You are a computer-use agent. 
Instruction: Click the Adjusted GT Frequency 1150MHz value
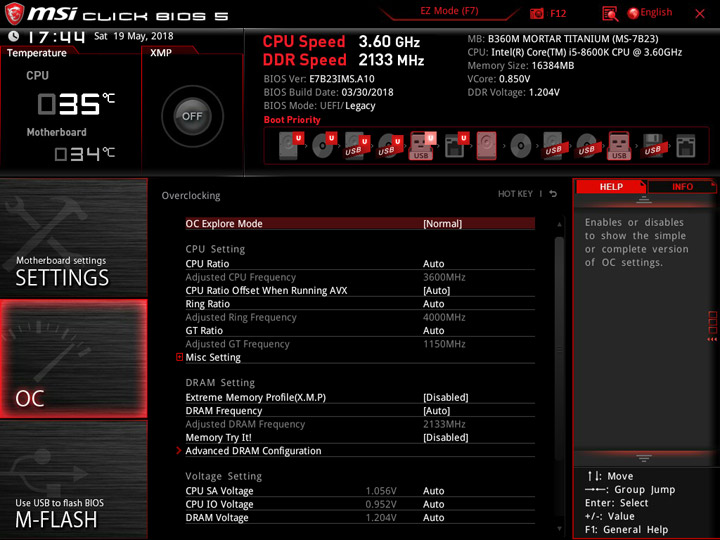[444, 344]
